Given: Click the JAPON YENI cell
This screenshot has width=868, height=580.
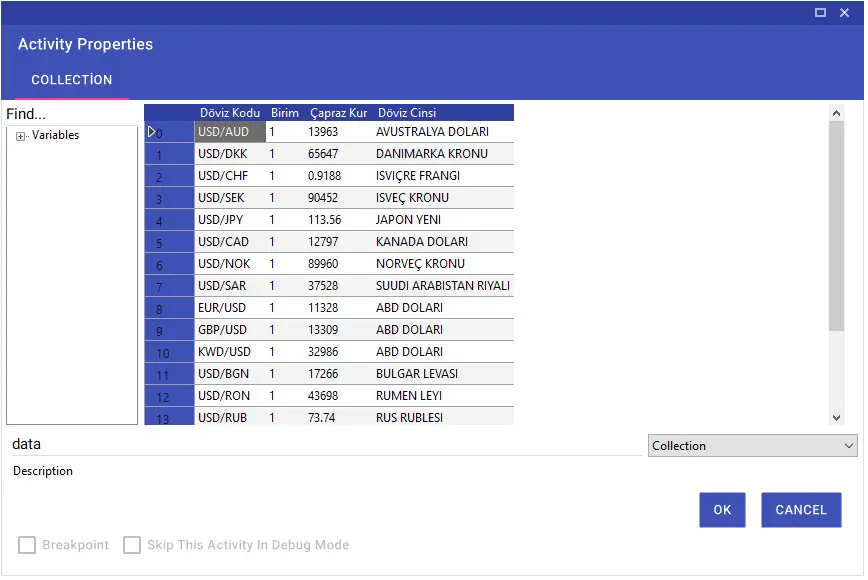Looking at the screenshot, I should pyautogui.click(x=444, y=221).
